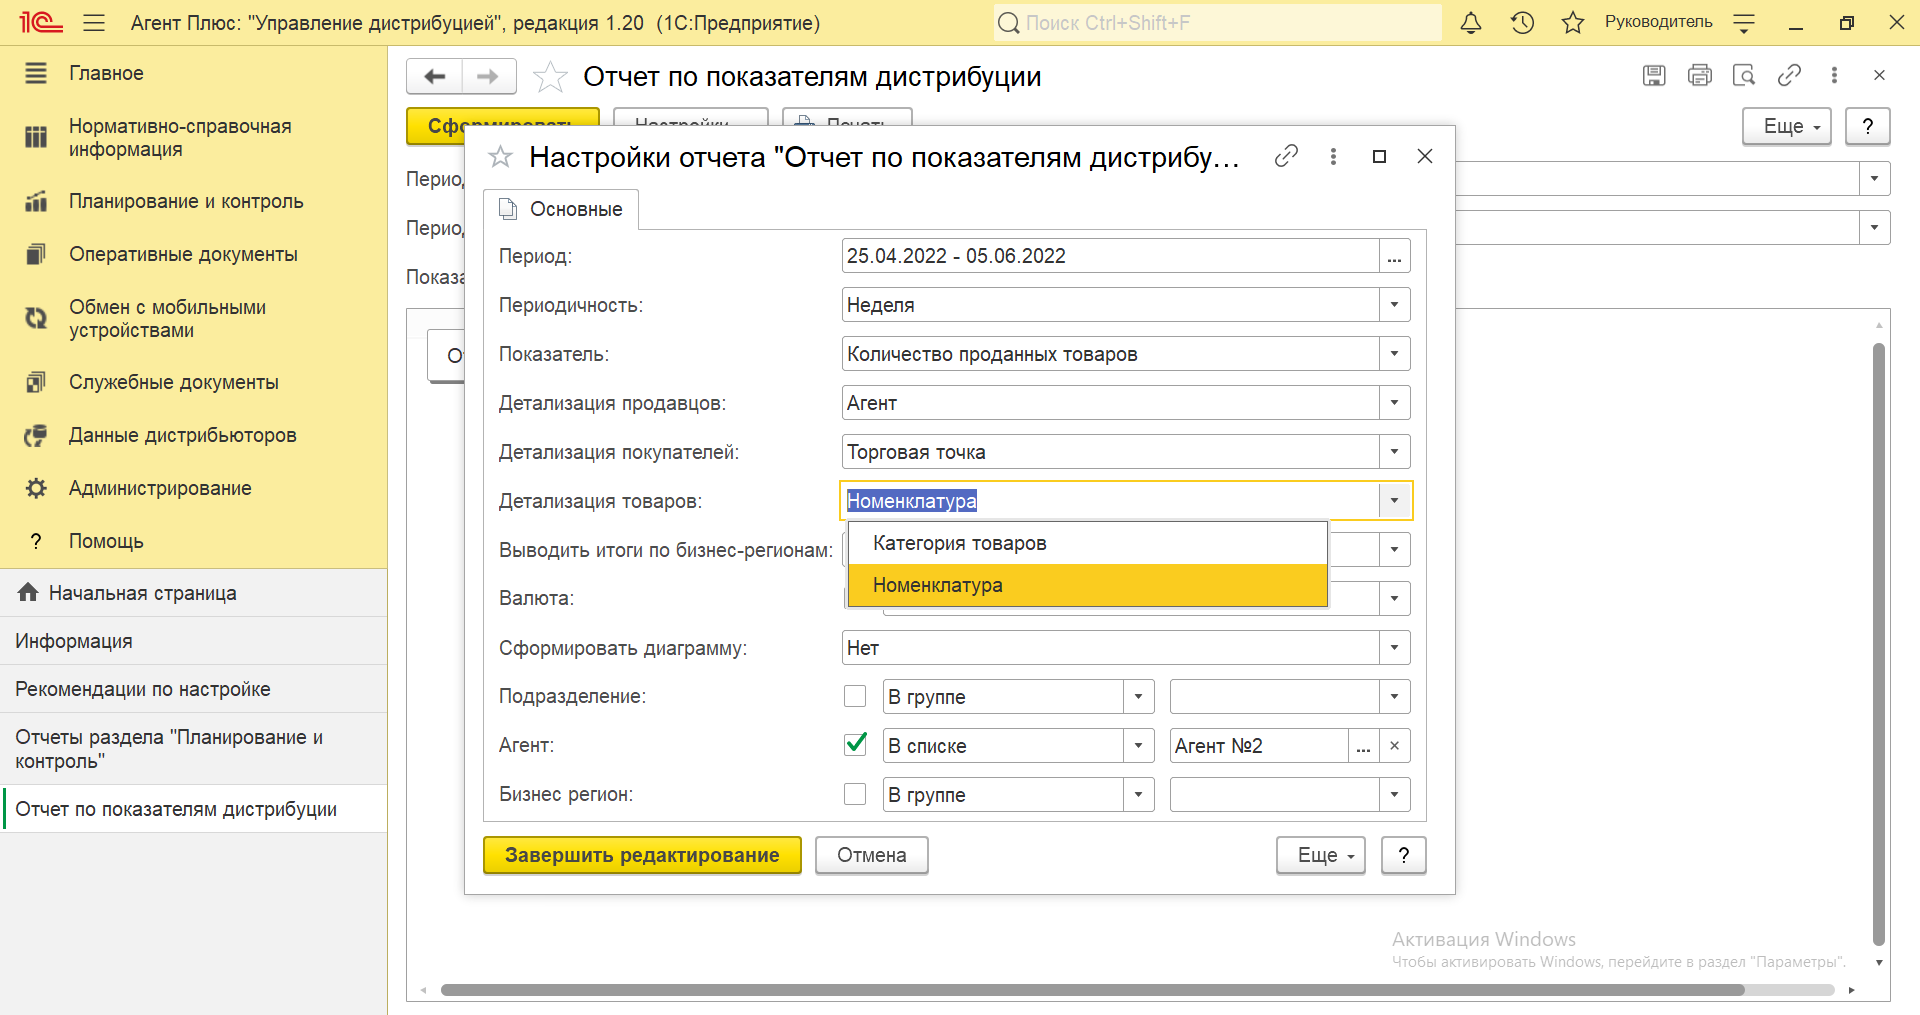Go to Начальная страница home icon
This screenshot has height=1015, width=1920.
point(28,593)
